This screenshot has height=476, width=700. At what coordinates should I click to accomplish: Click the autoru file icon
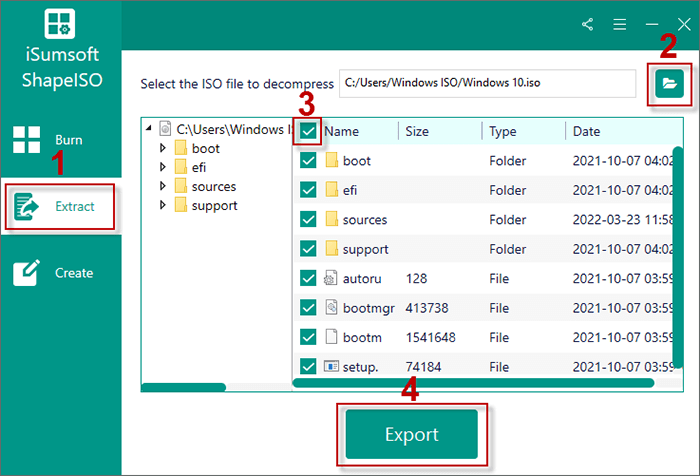point(332,278)
